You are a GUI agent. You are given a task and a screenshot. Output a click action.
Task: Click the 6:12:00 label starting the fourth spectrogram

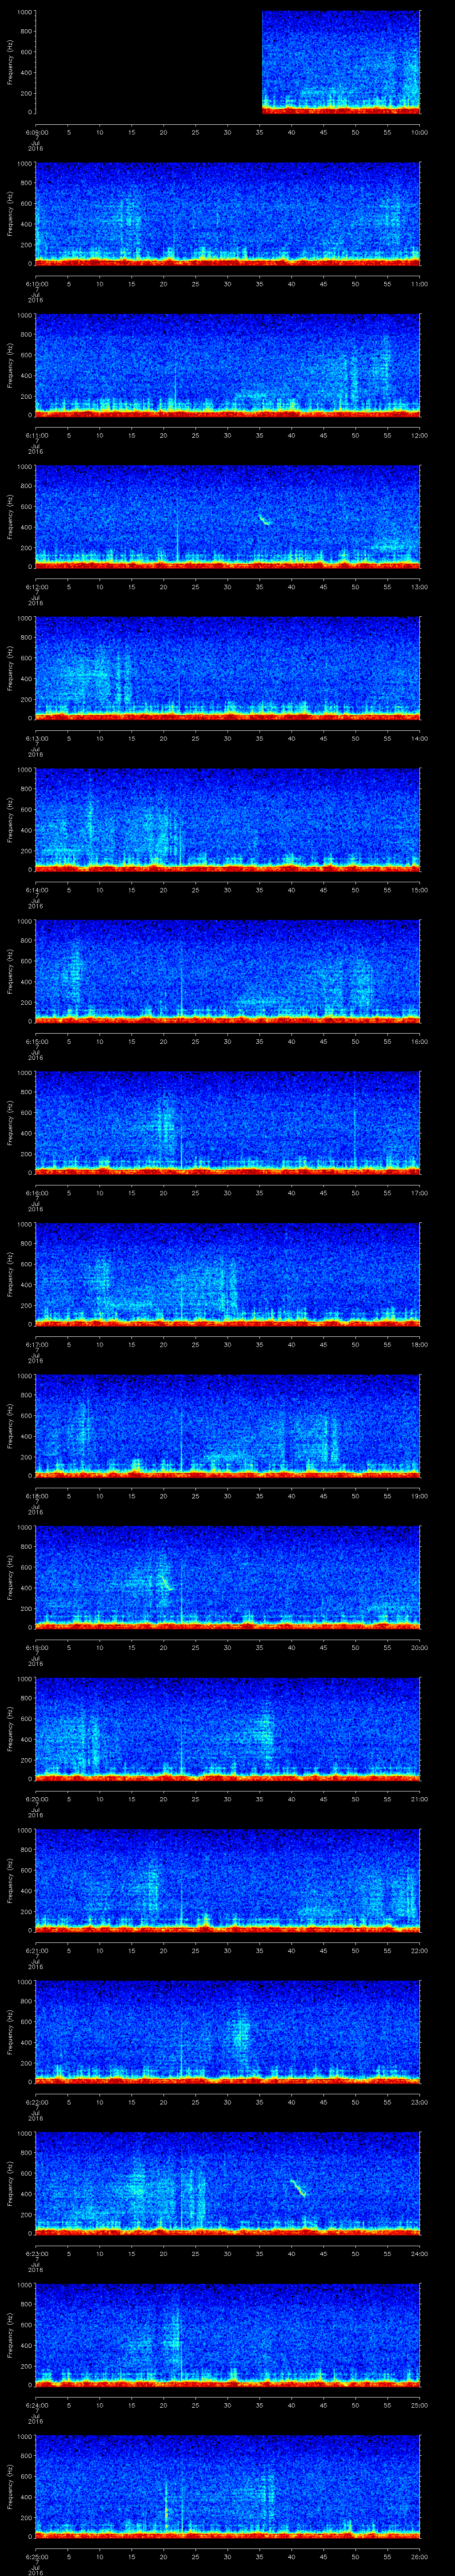coord(36,587)
